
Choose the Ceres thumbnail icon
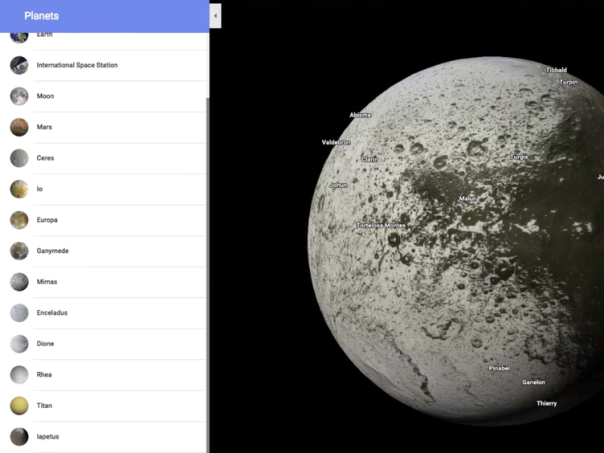pyautogui.click(x=19, y=158)
